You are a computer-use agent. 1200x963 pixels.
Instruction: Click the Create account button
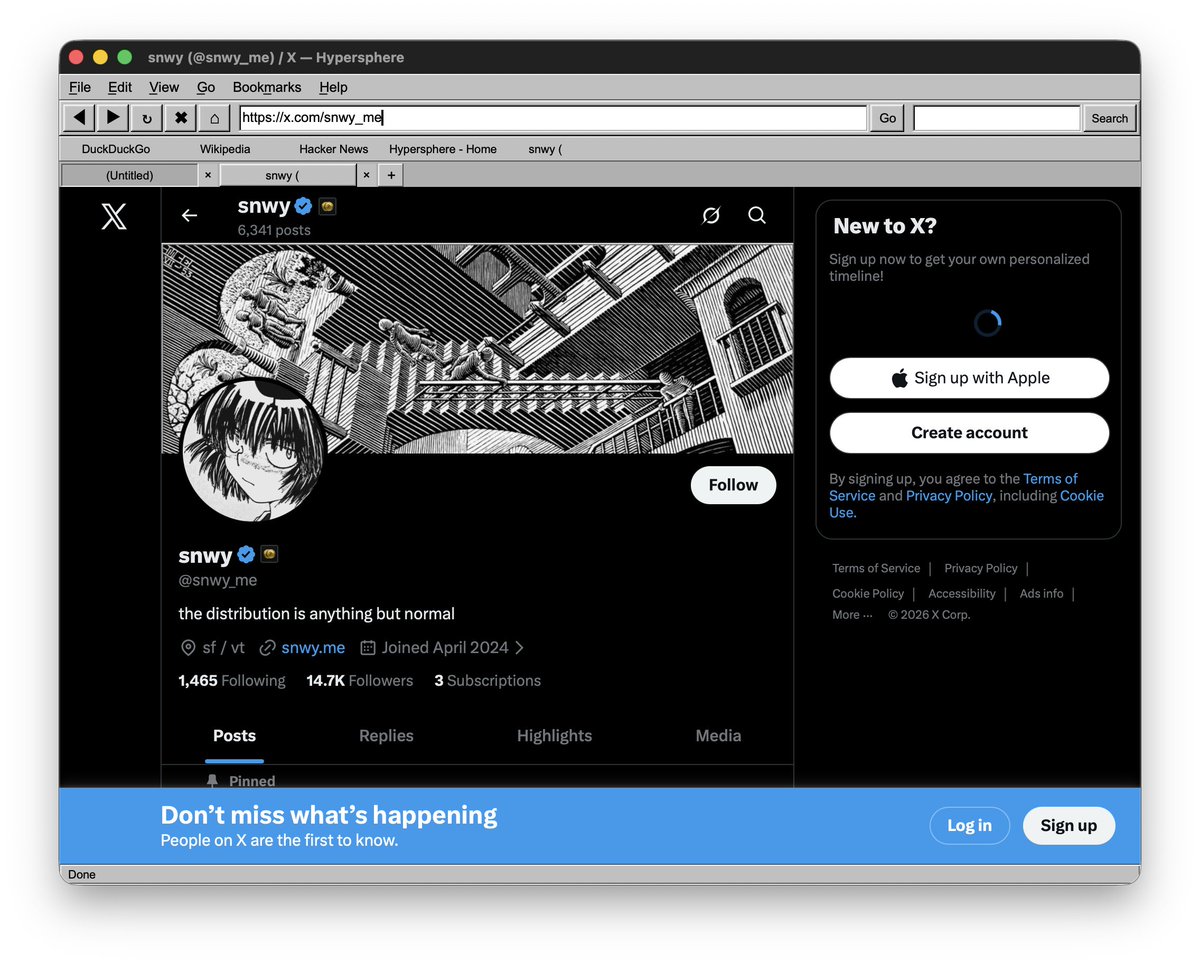970,433
